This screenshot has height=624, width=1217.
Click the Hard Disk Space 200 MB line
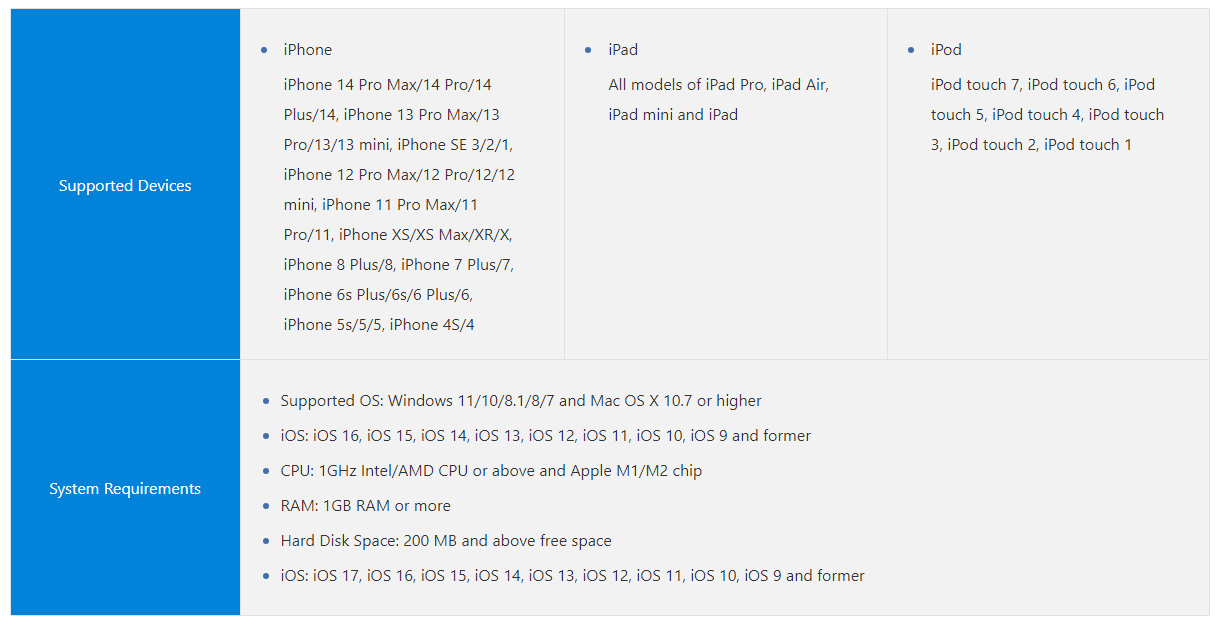pos(445,541)
